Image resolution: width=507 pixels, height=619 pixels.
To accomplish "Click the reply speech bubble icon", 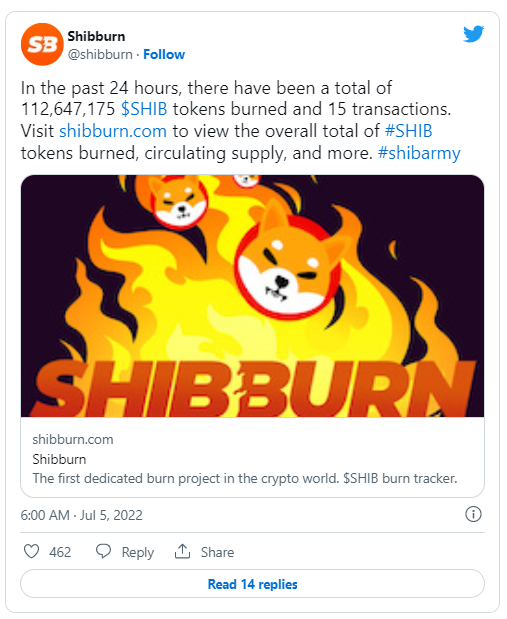I will tap(103, 551).
